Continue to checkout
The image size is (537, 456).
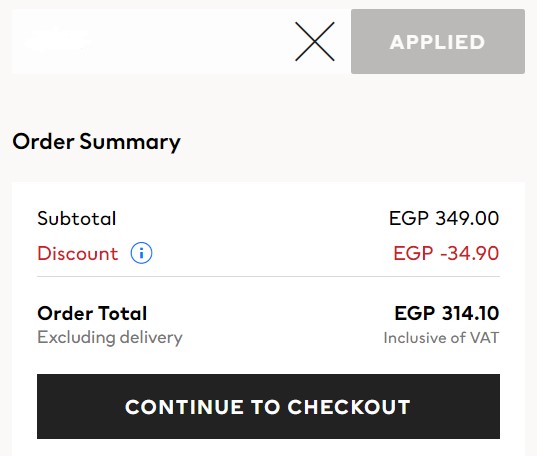pyautogui.click(x=268, y=406)
